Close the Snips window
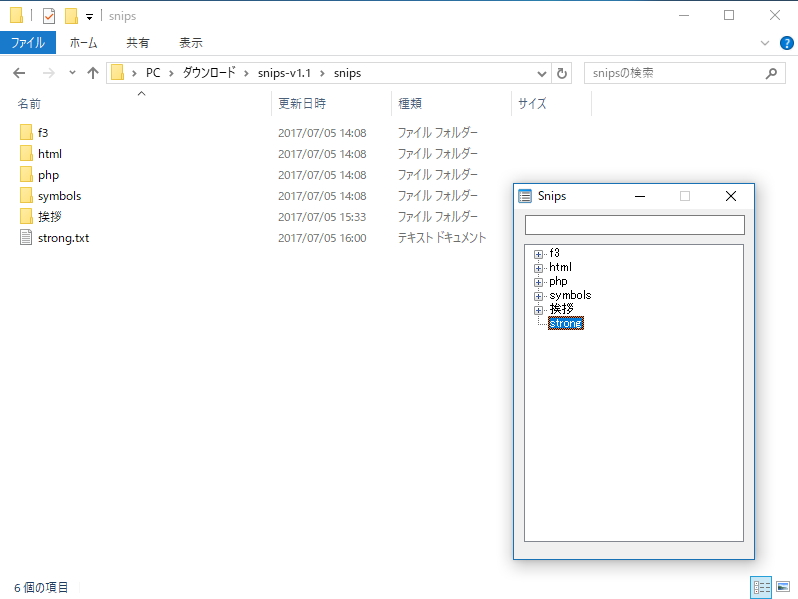The height and width of the screenshot is (599, 798). 731,196
